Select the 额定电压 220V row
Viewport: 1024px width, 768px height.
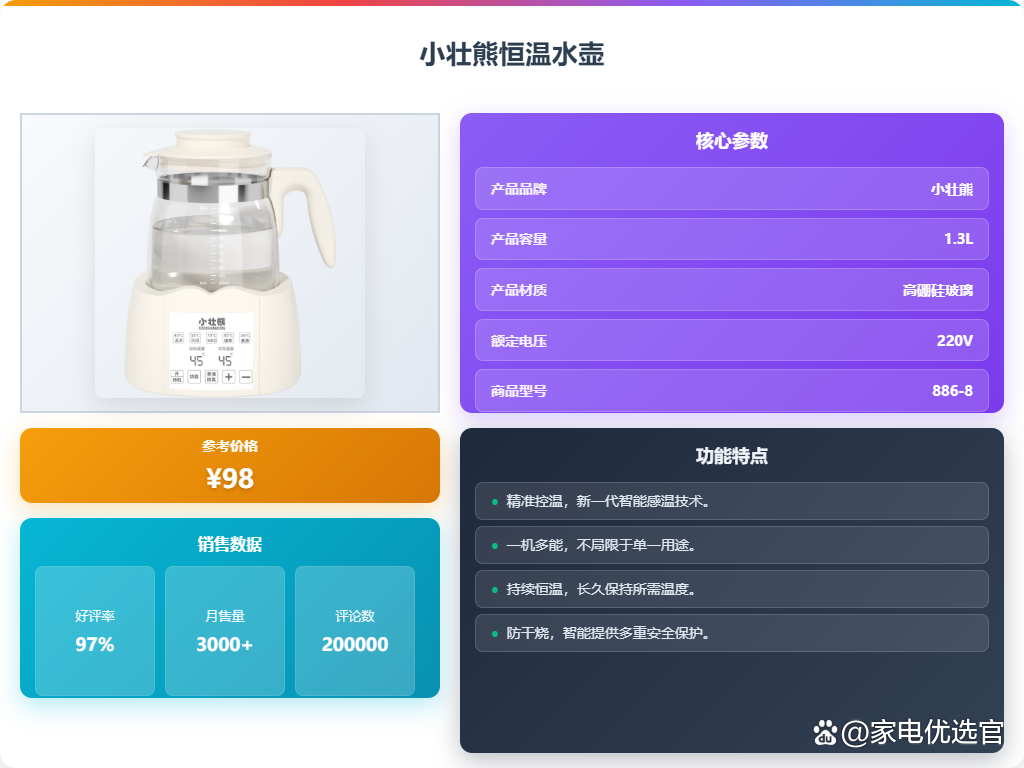coord(731,340)
